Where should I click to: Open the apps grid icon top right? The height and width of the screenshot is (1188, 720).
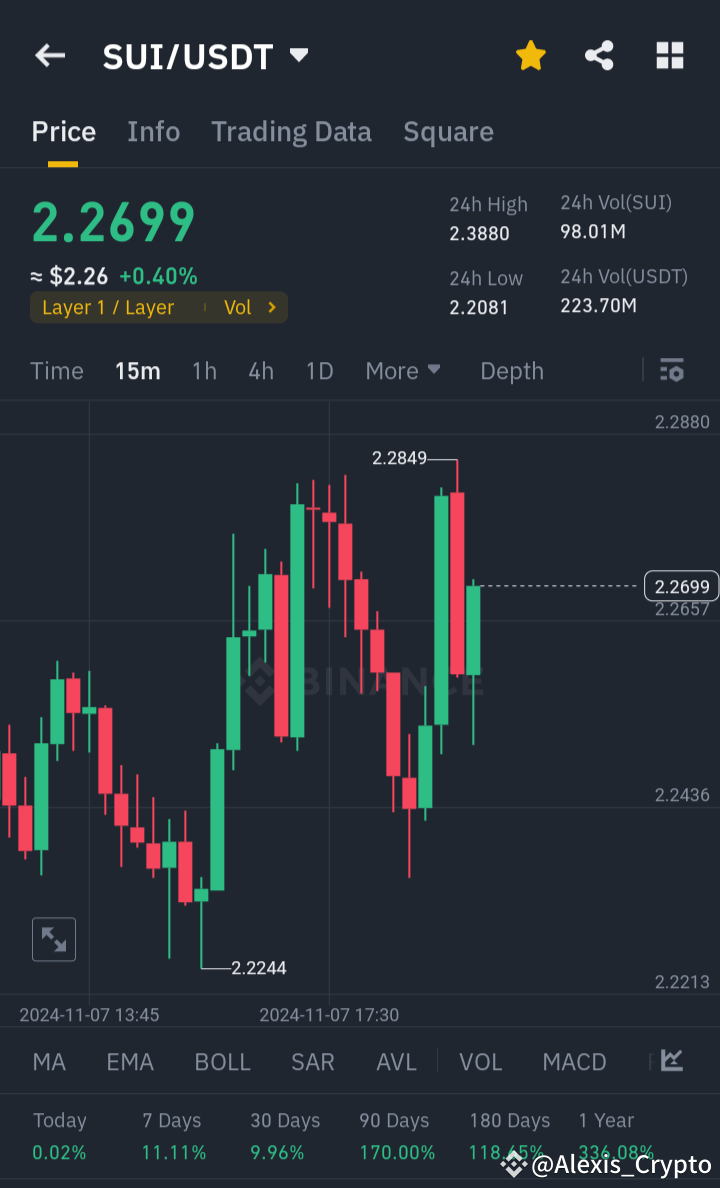click(x=669, y=55)
